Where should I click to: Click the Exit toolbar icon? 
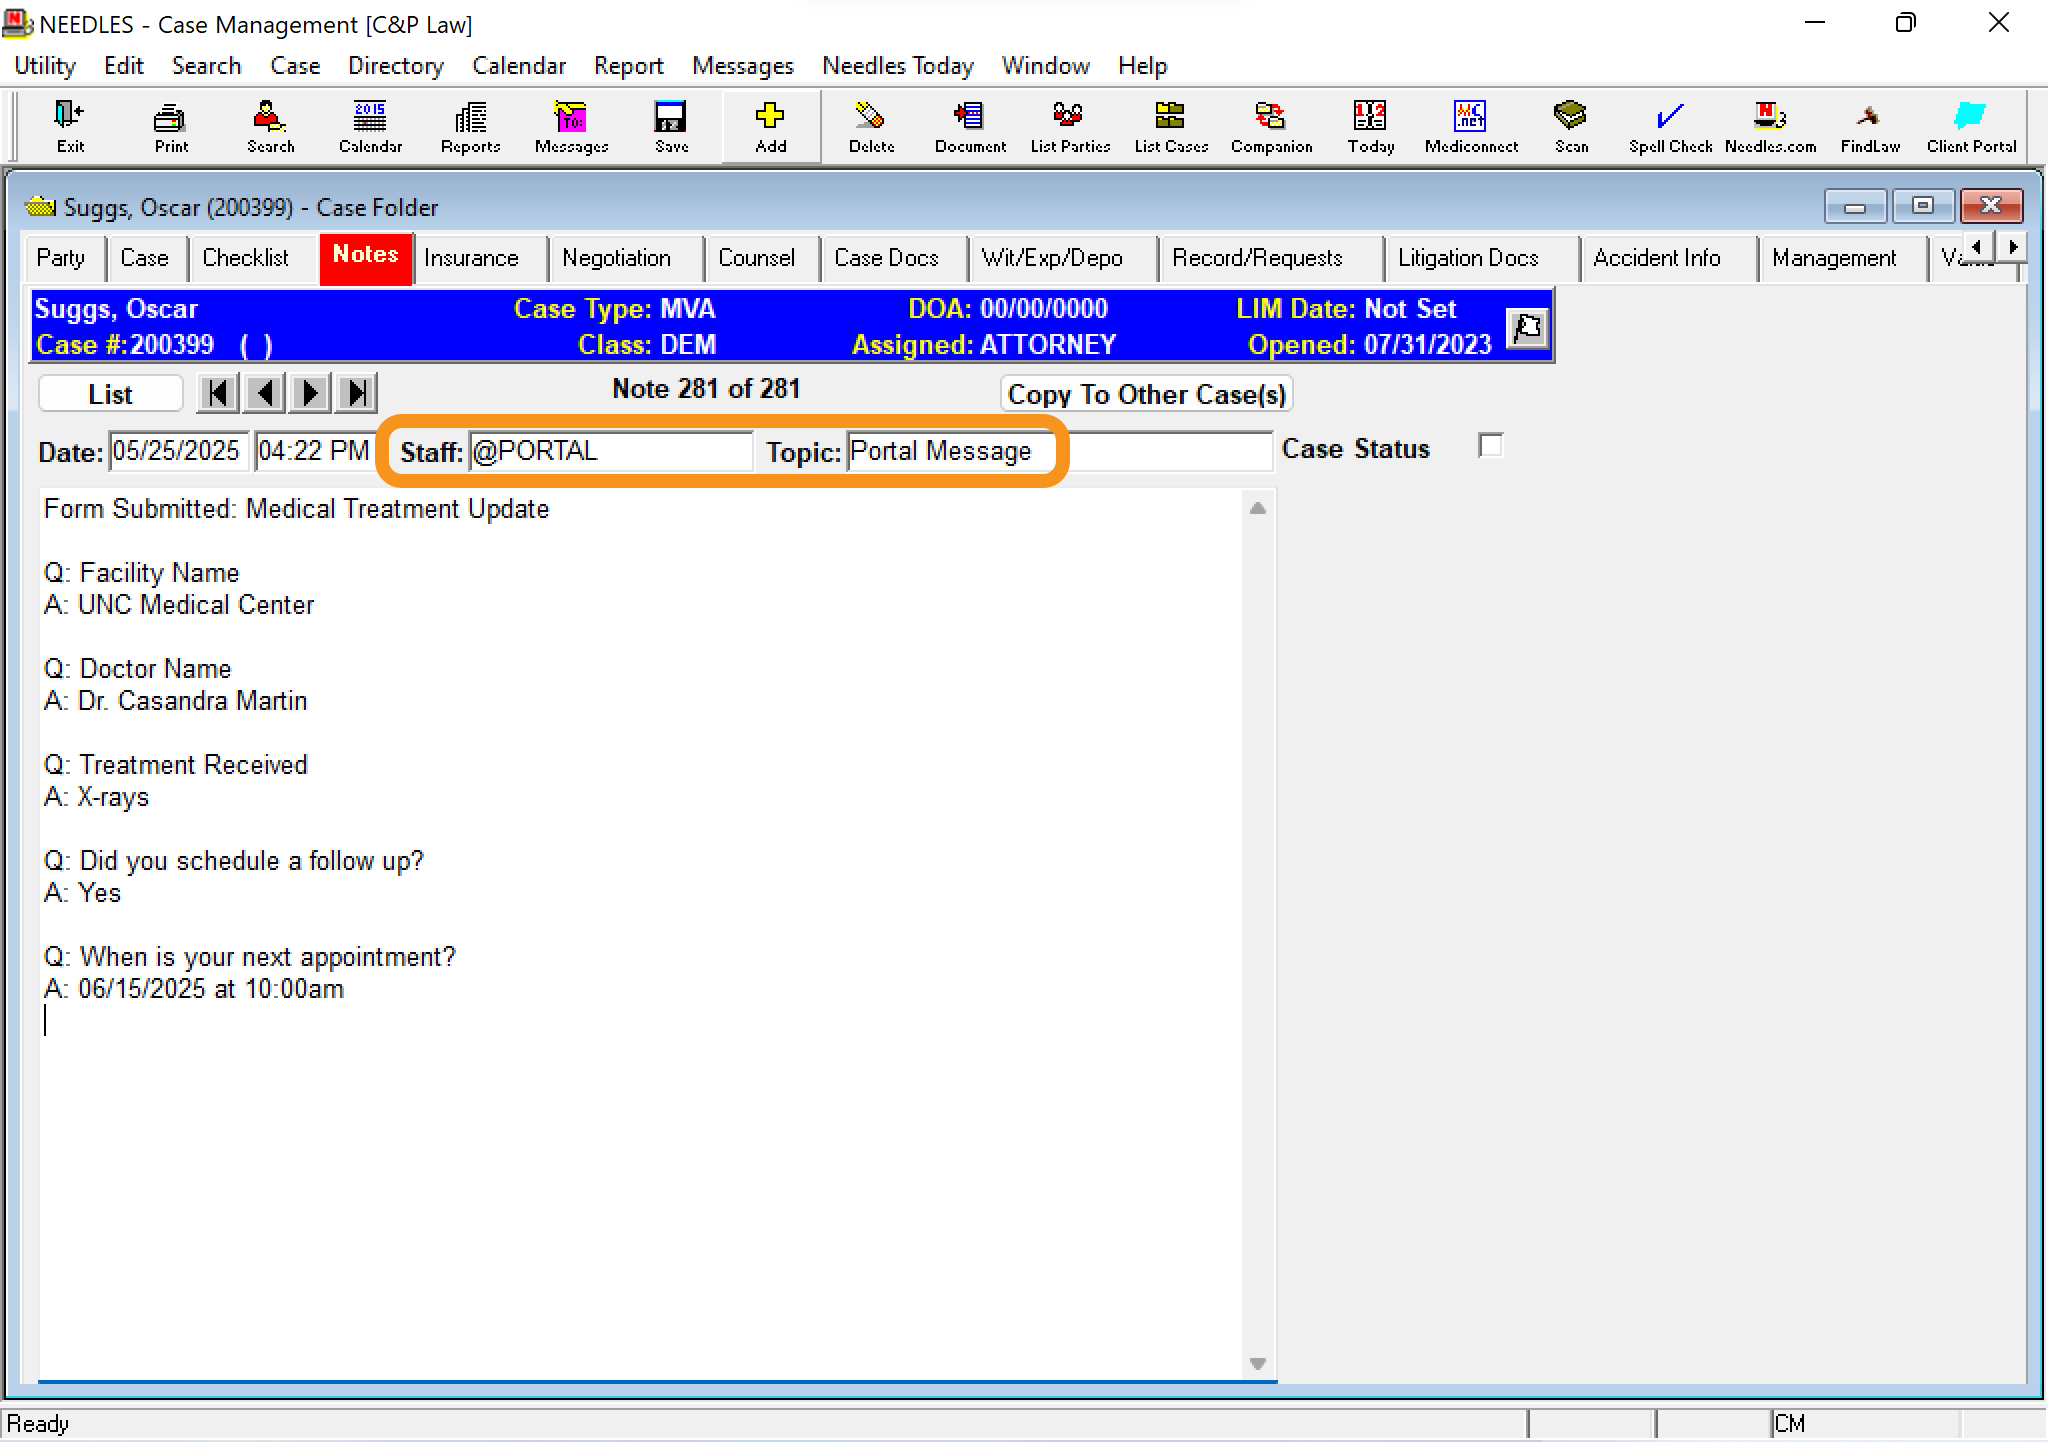coord(70,126)
